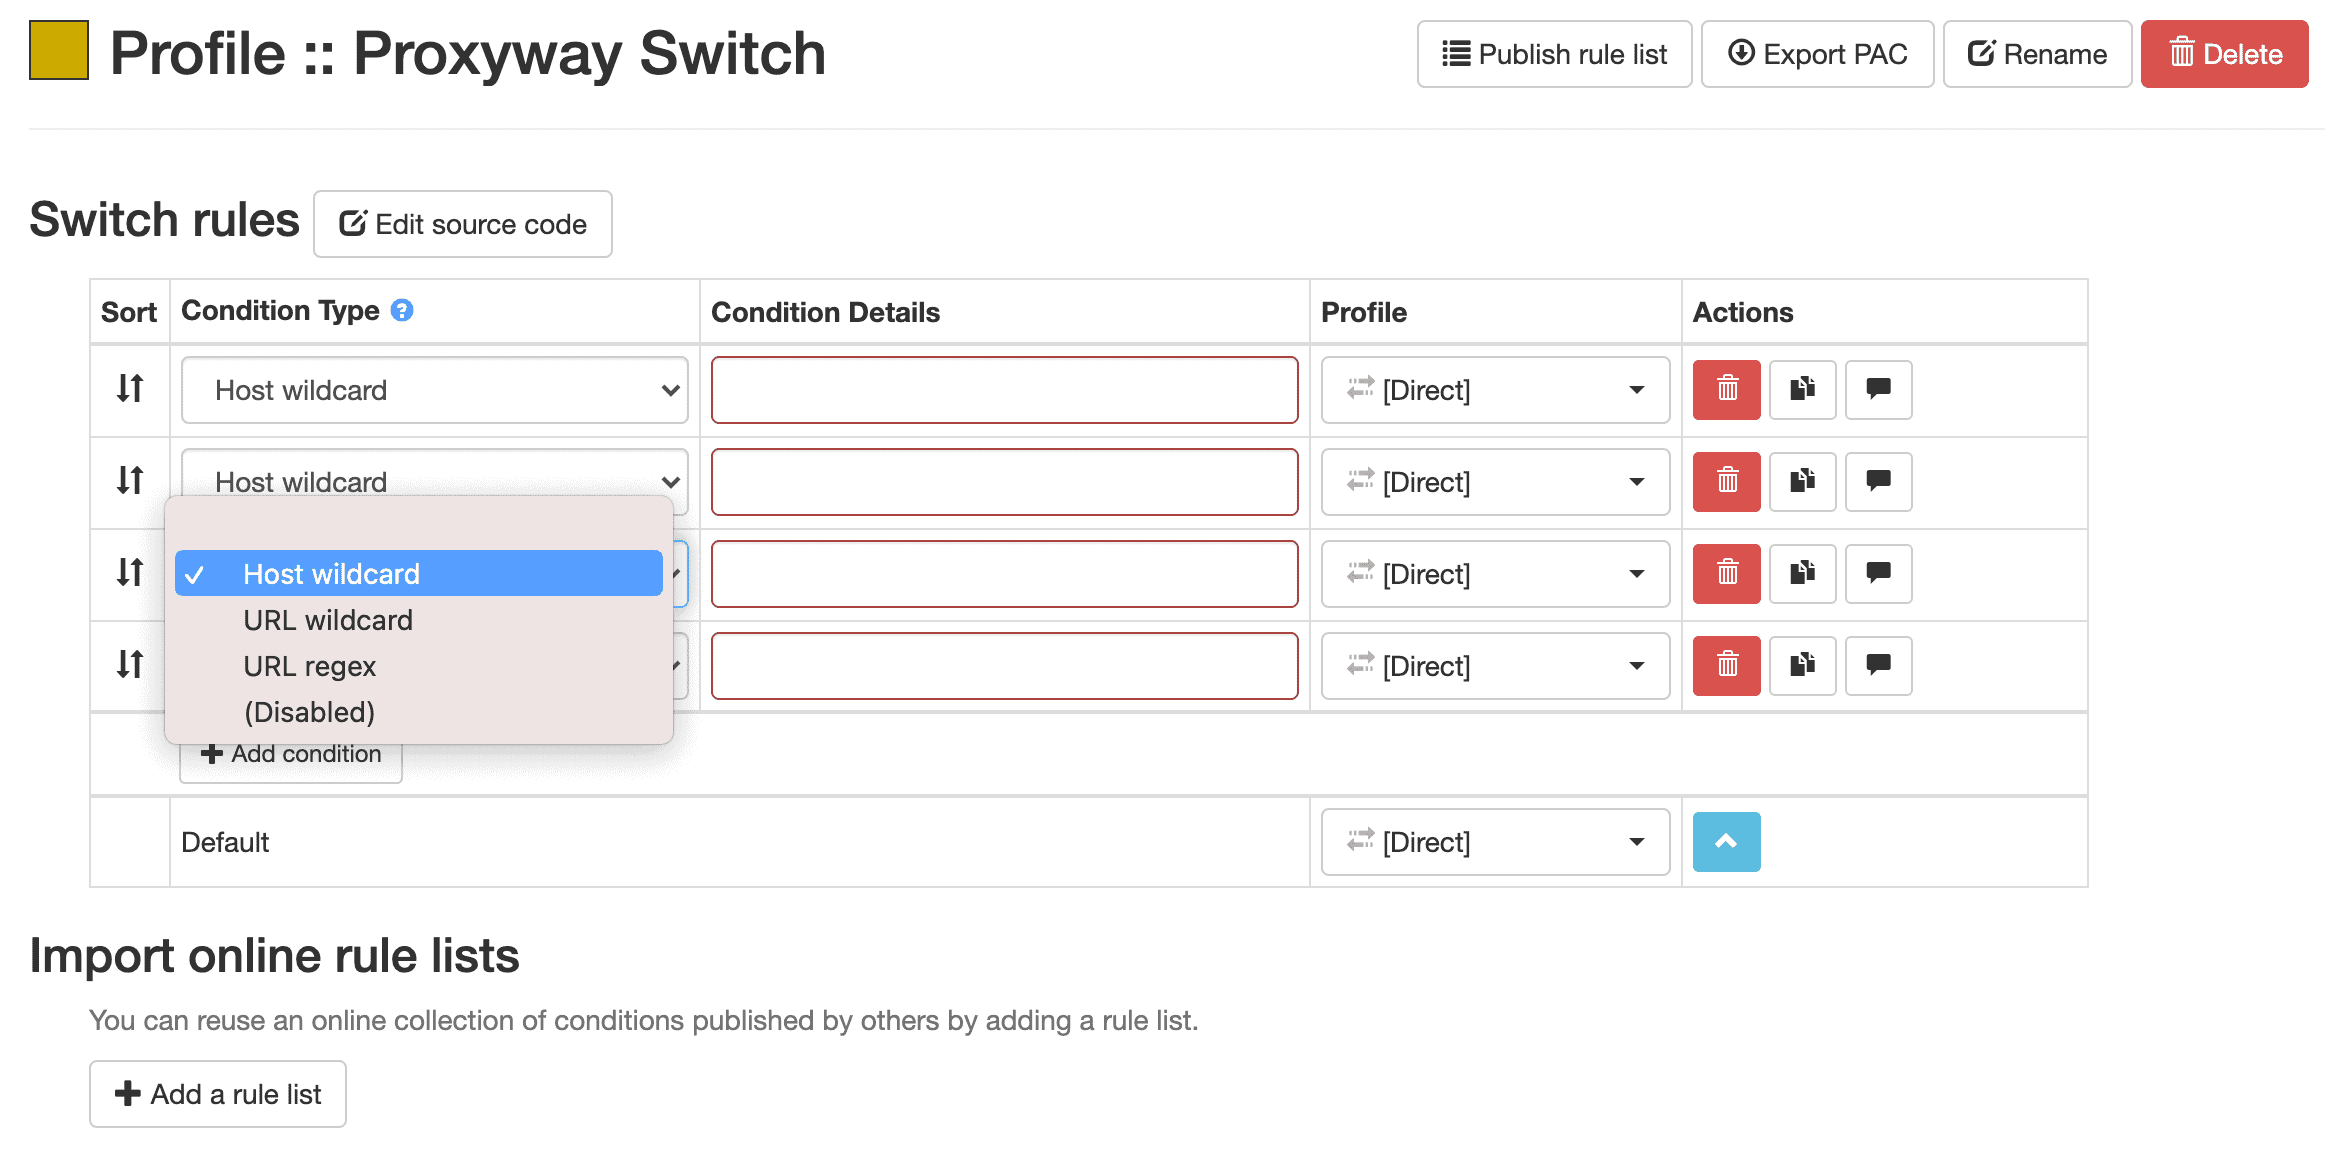
Task: Open Edit source code
Action: [463, 224]
